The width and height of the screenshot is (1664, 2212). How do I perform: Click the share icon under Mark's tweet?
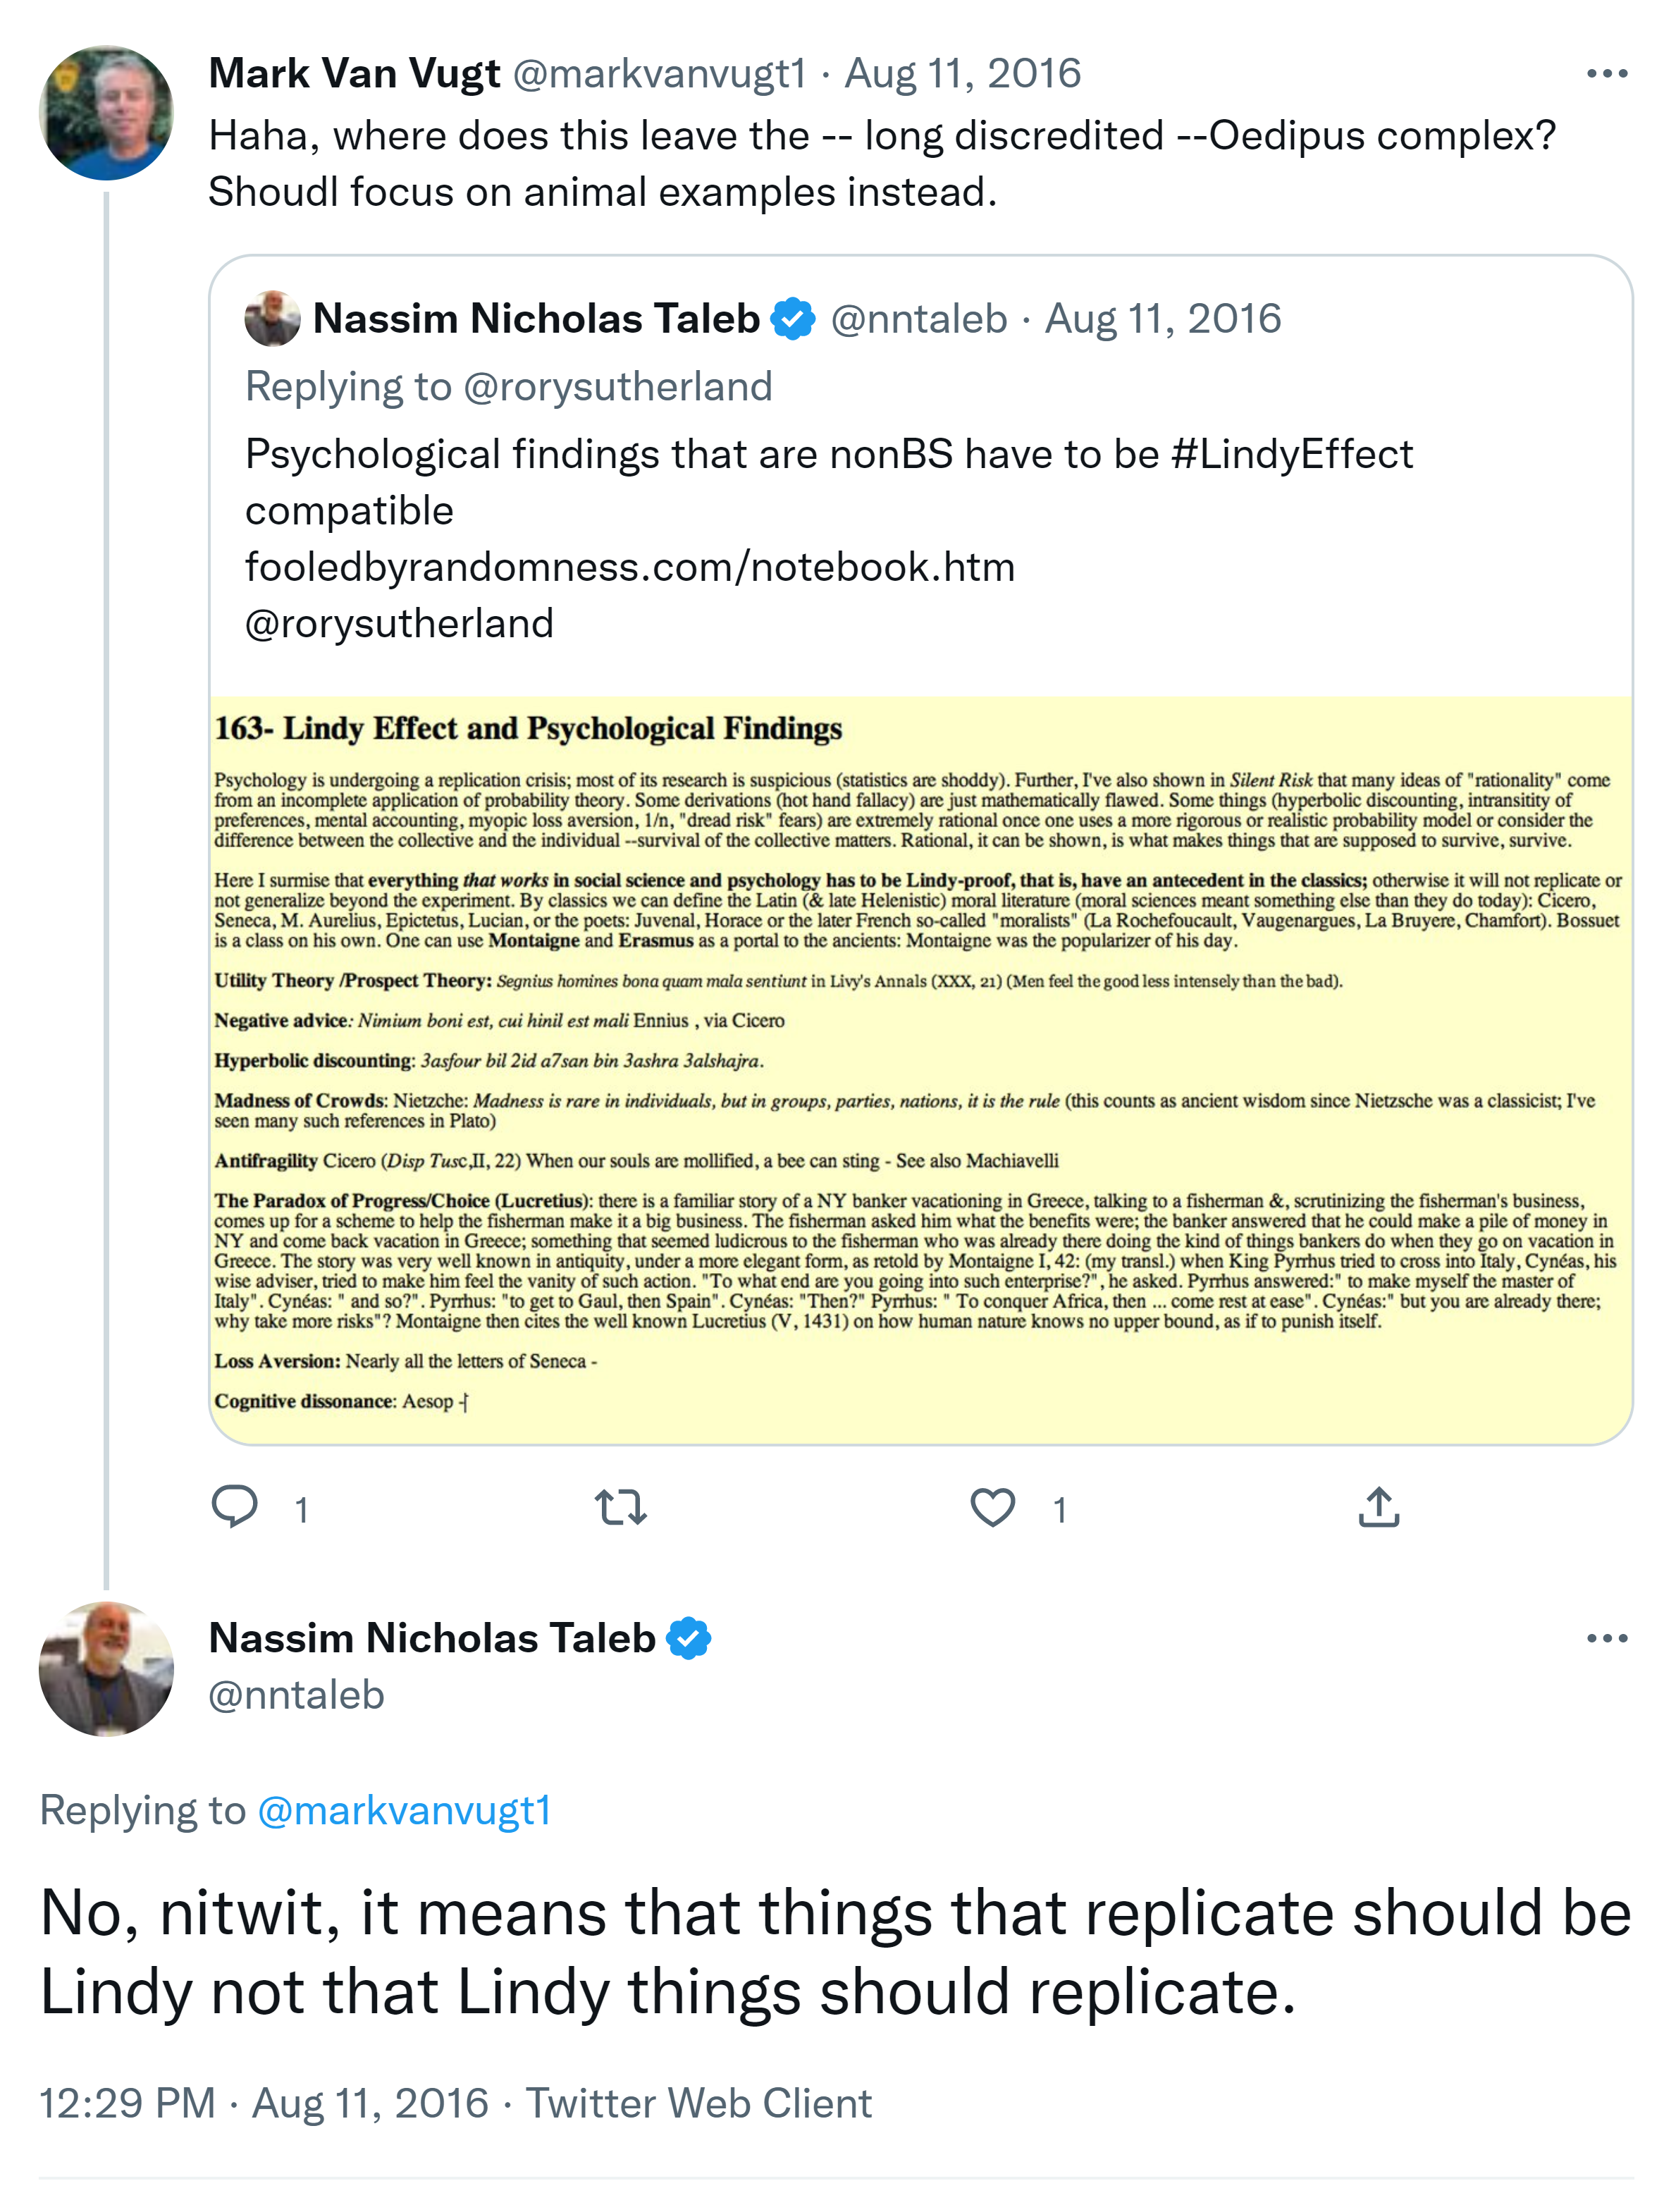[1378, 1507]
